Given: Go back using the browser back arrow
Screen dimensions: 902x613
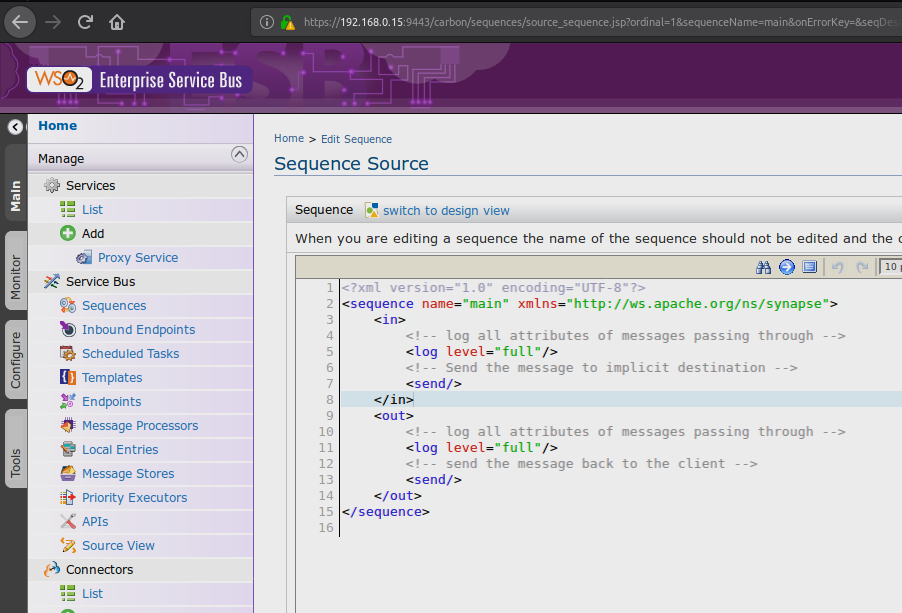Looking at the screenshot, I should click(21, 21).
